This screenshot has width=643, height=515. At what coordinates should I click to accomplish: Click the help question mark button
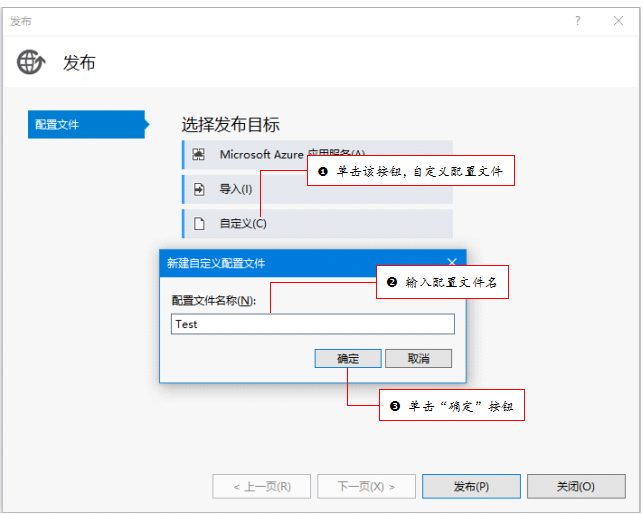click(577, 20)
